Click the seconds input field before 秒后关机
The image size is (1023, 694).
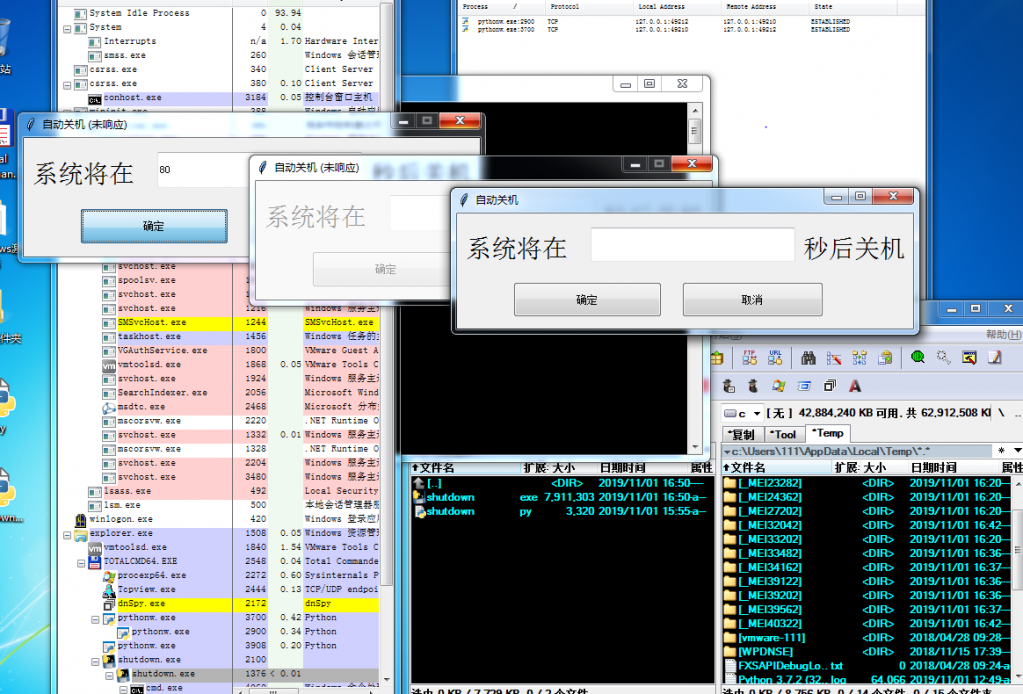(691, 246)
